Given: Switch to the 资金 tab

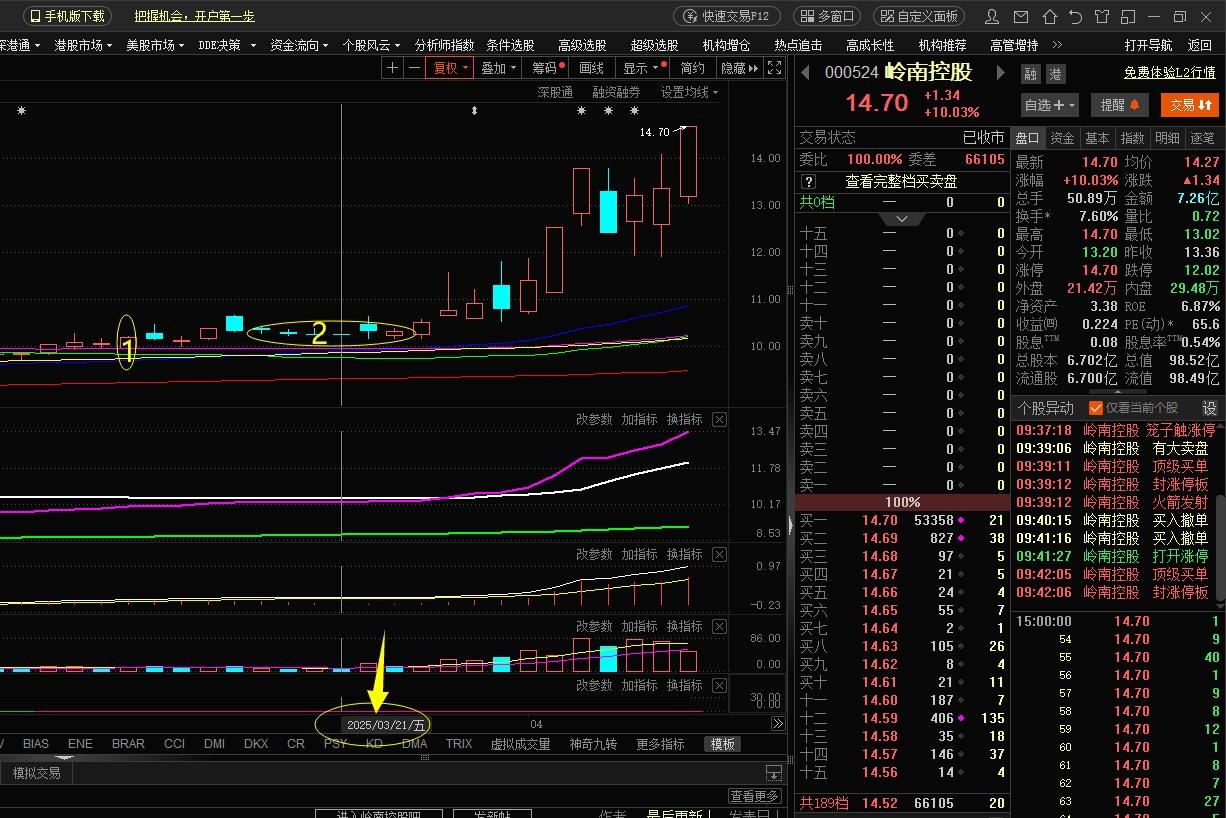Looking at the screenshot, I should [x=1062, y=138].
